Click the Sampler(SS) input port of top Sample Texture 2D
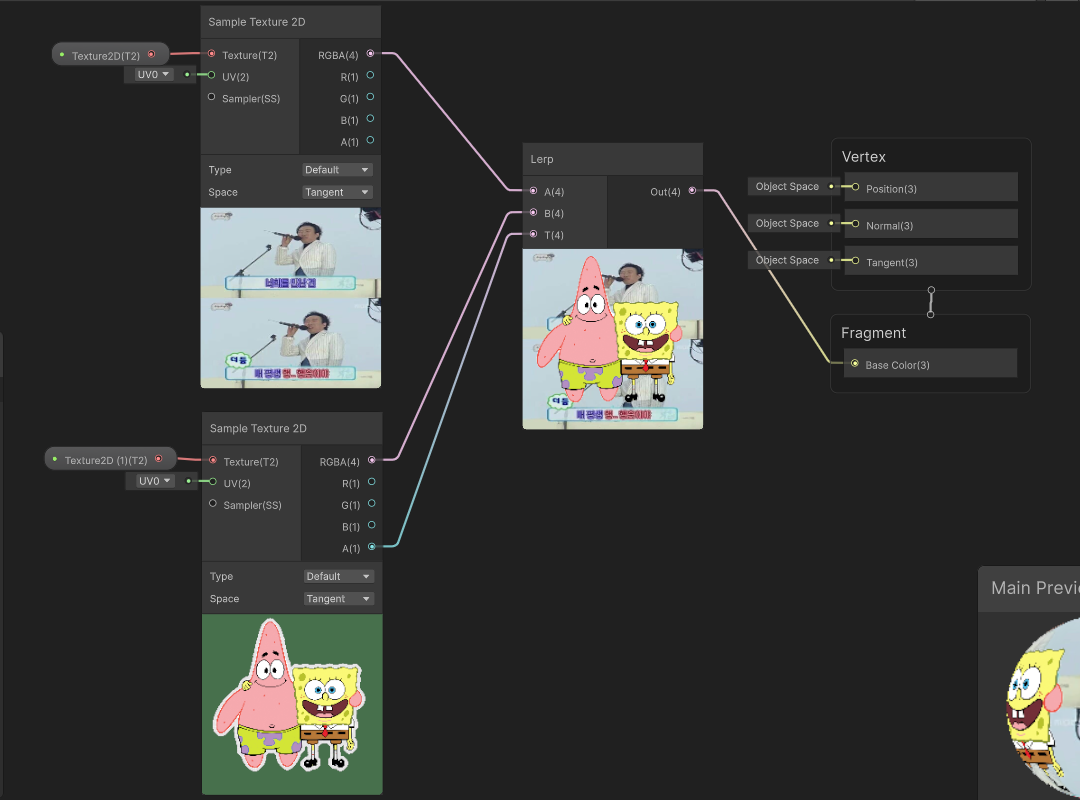Screen dimensions: 1080x800 tap(211, 97)
